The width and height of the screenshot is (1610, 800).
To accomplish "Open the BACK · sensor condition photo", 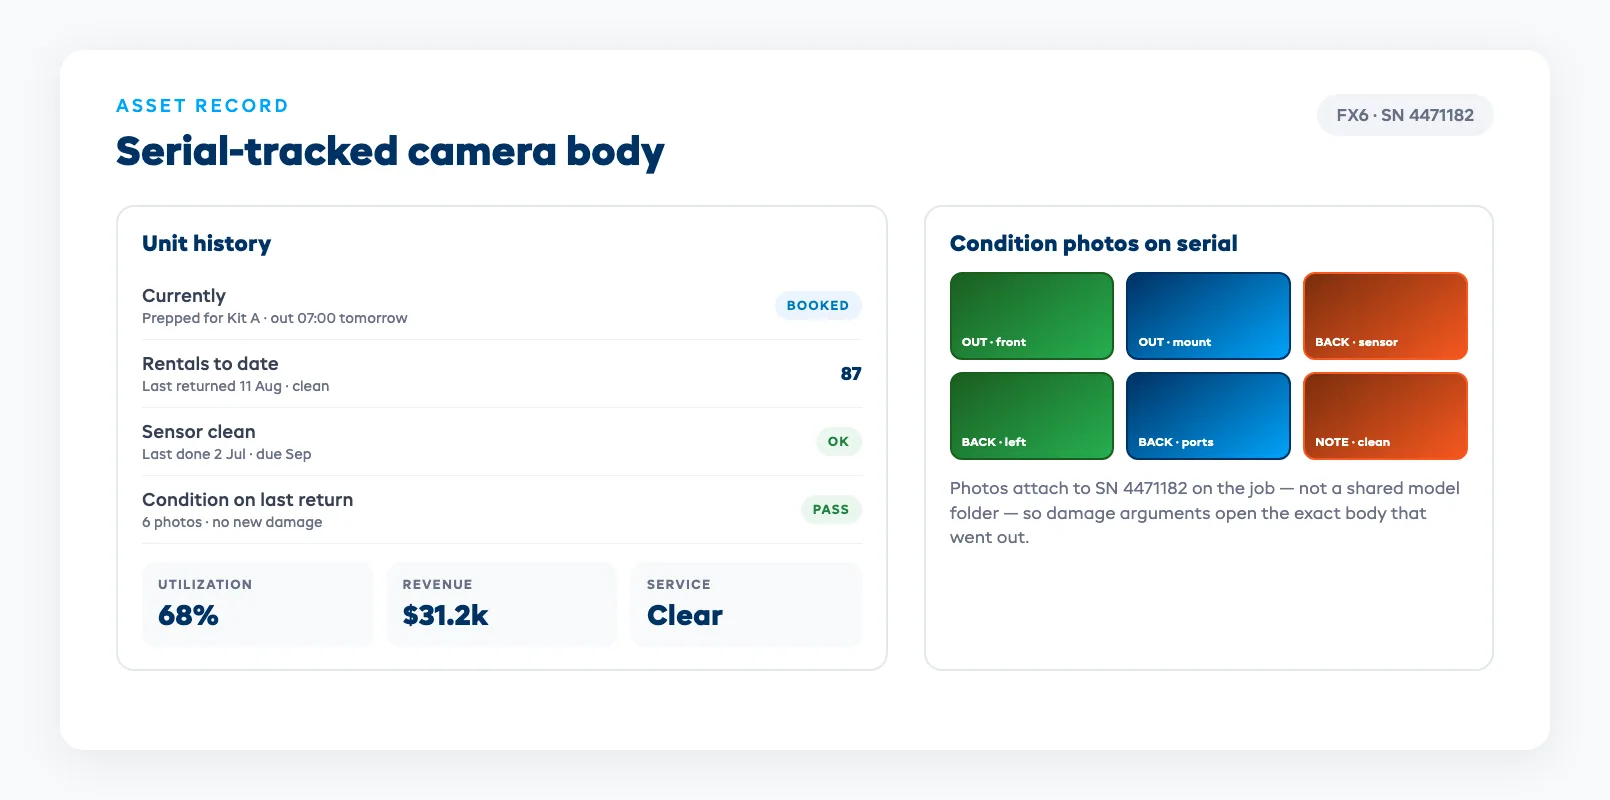I will [x=1385, y=316].
